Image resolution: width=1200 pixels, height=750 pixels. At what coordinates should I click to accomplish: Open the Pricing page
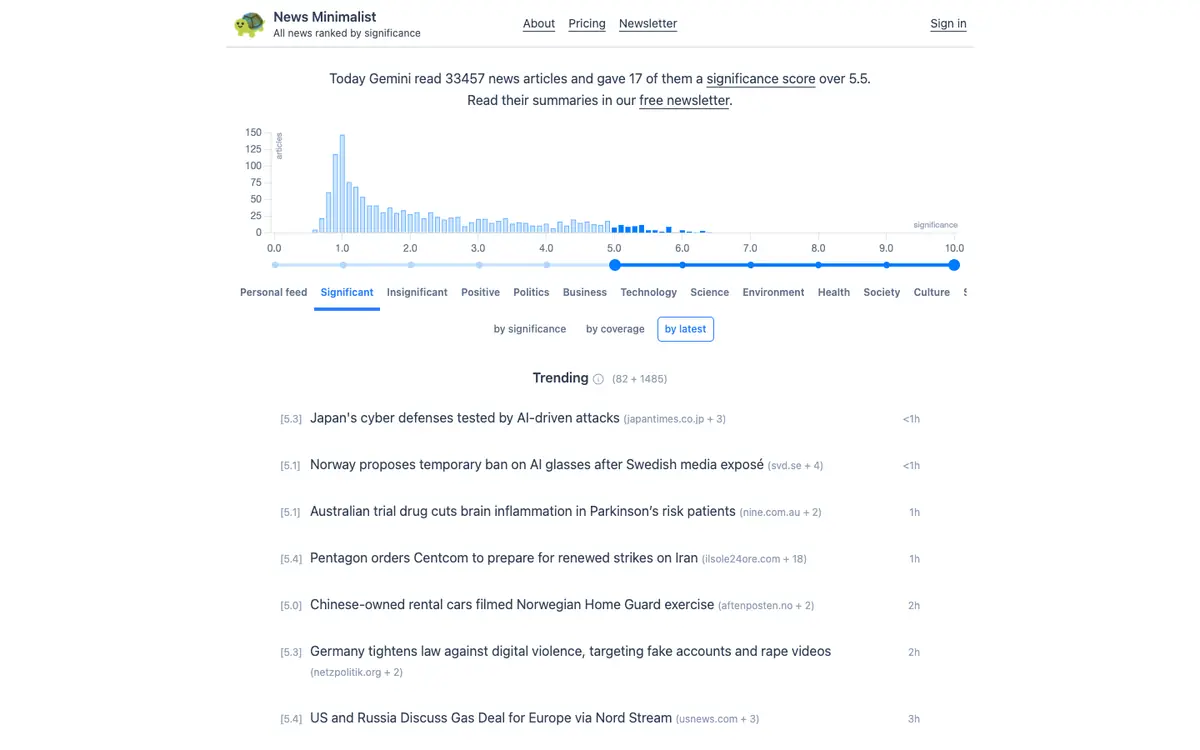(587, 24)
